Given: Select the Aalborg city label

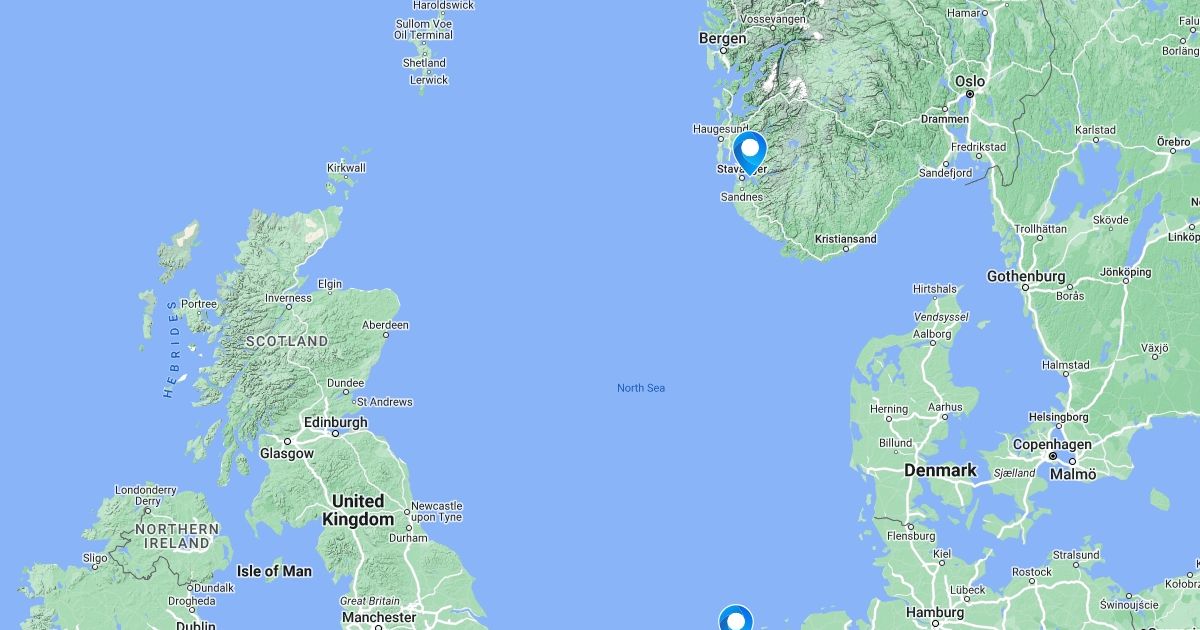Looking at the screenshot, I should point(933,334).
